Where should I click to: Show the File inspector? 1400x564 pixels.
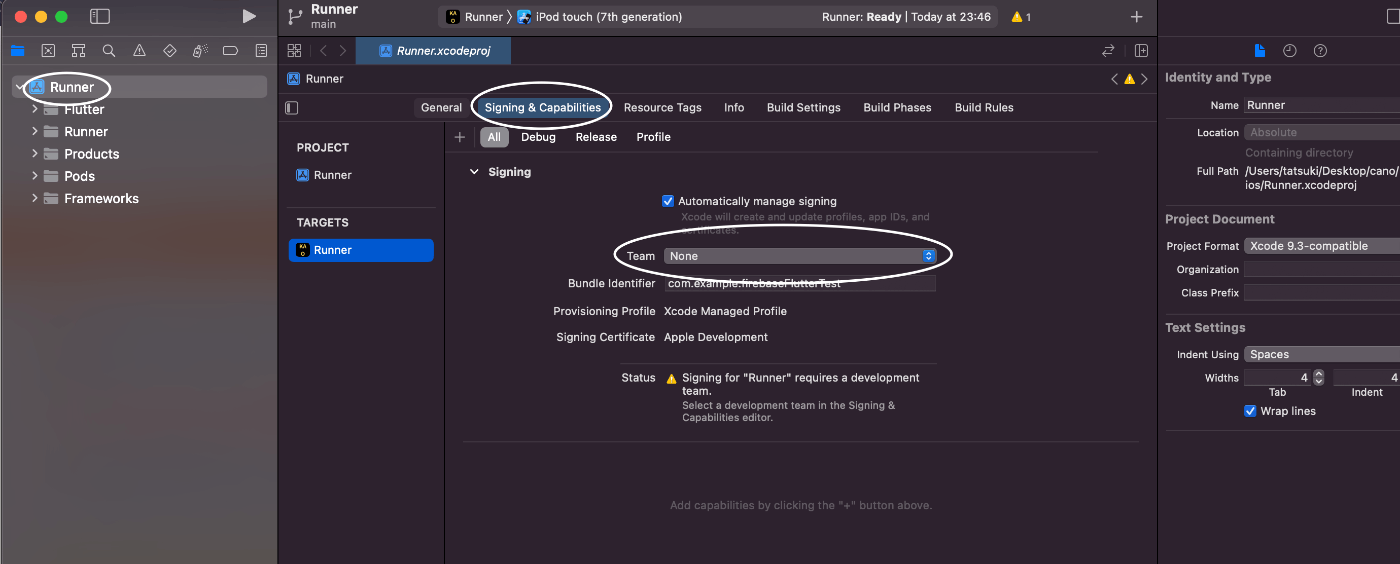click(x=1260, y=50)
